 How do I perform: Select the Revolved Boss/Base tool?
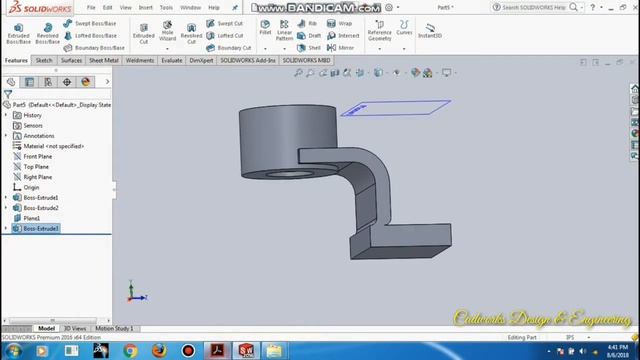tap(47, 33)
